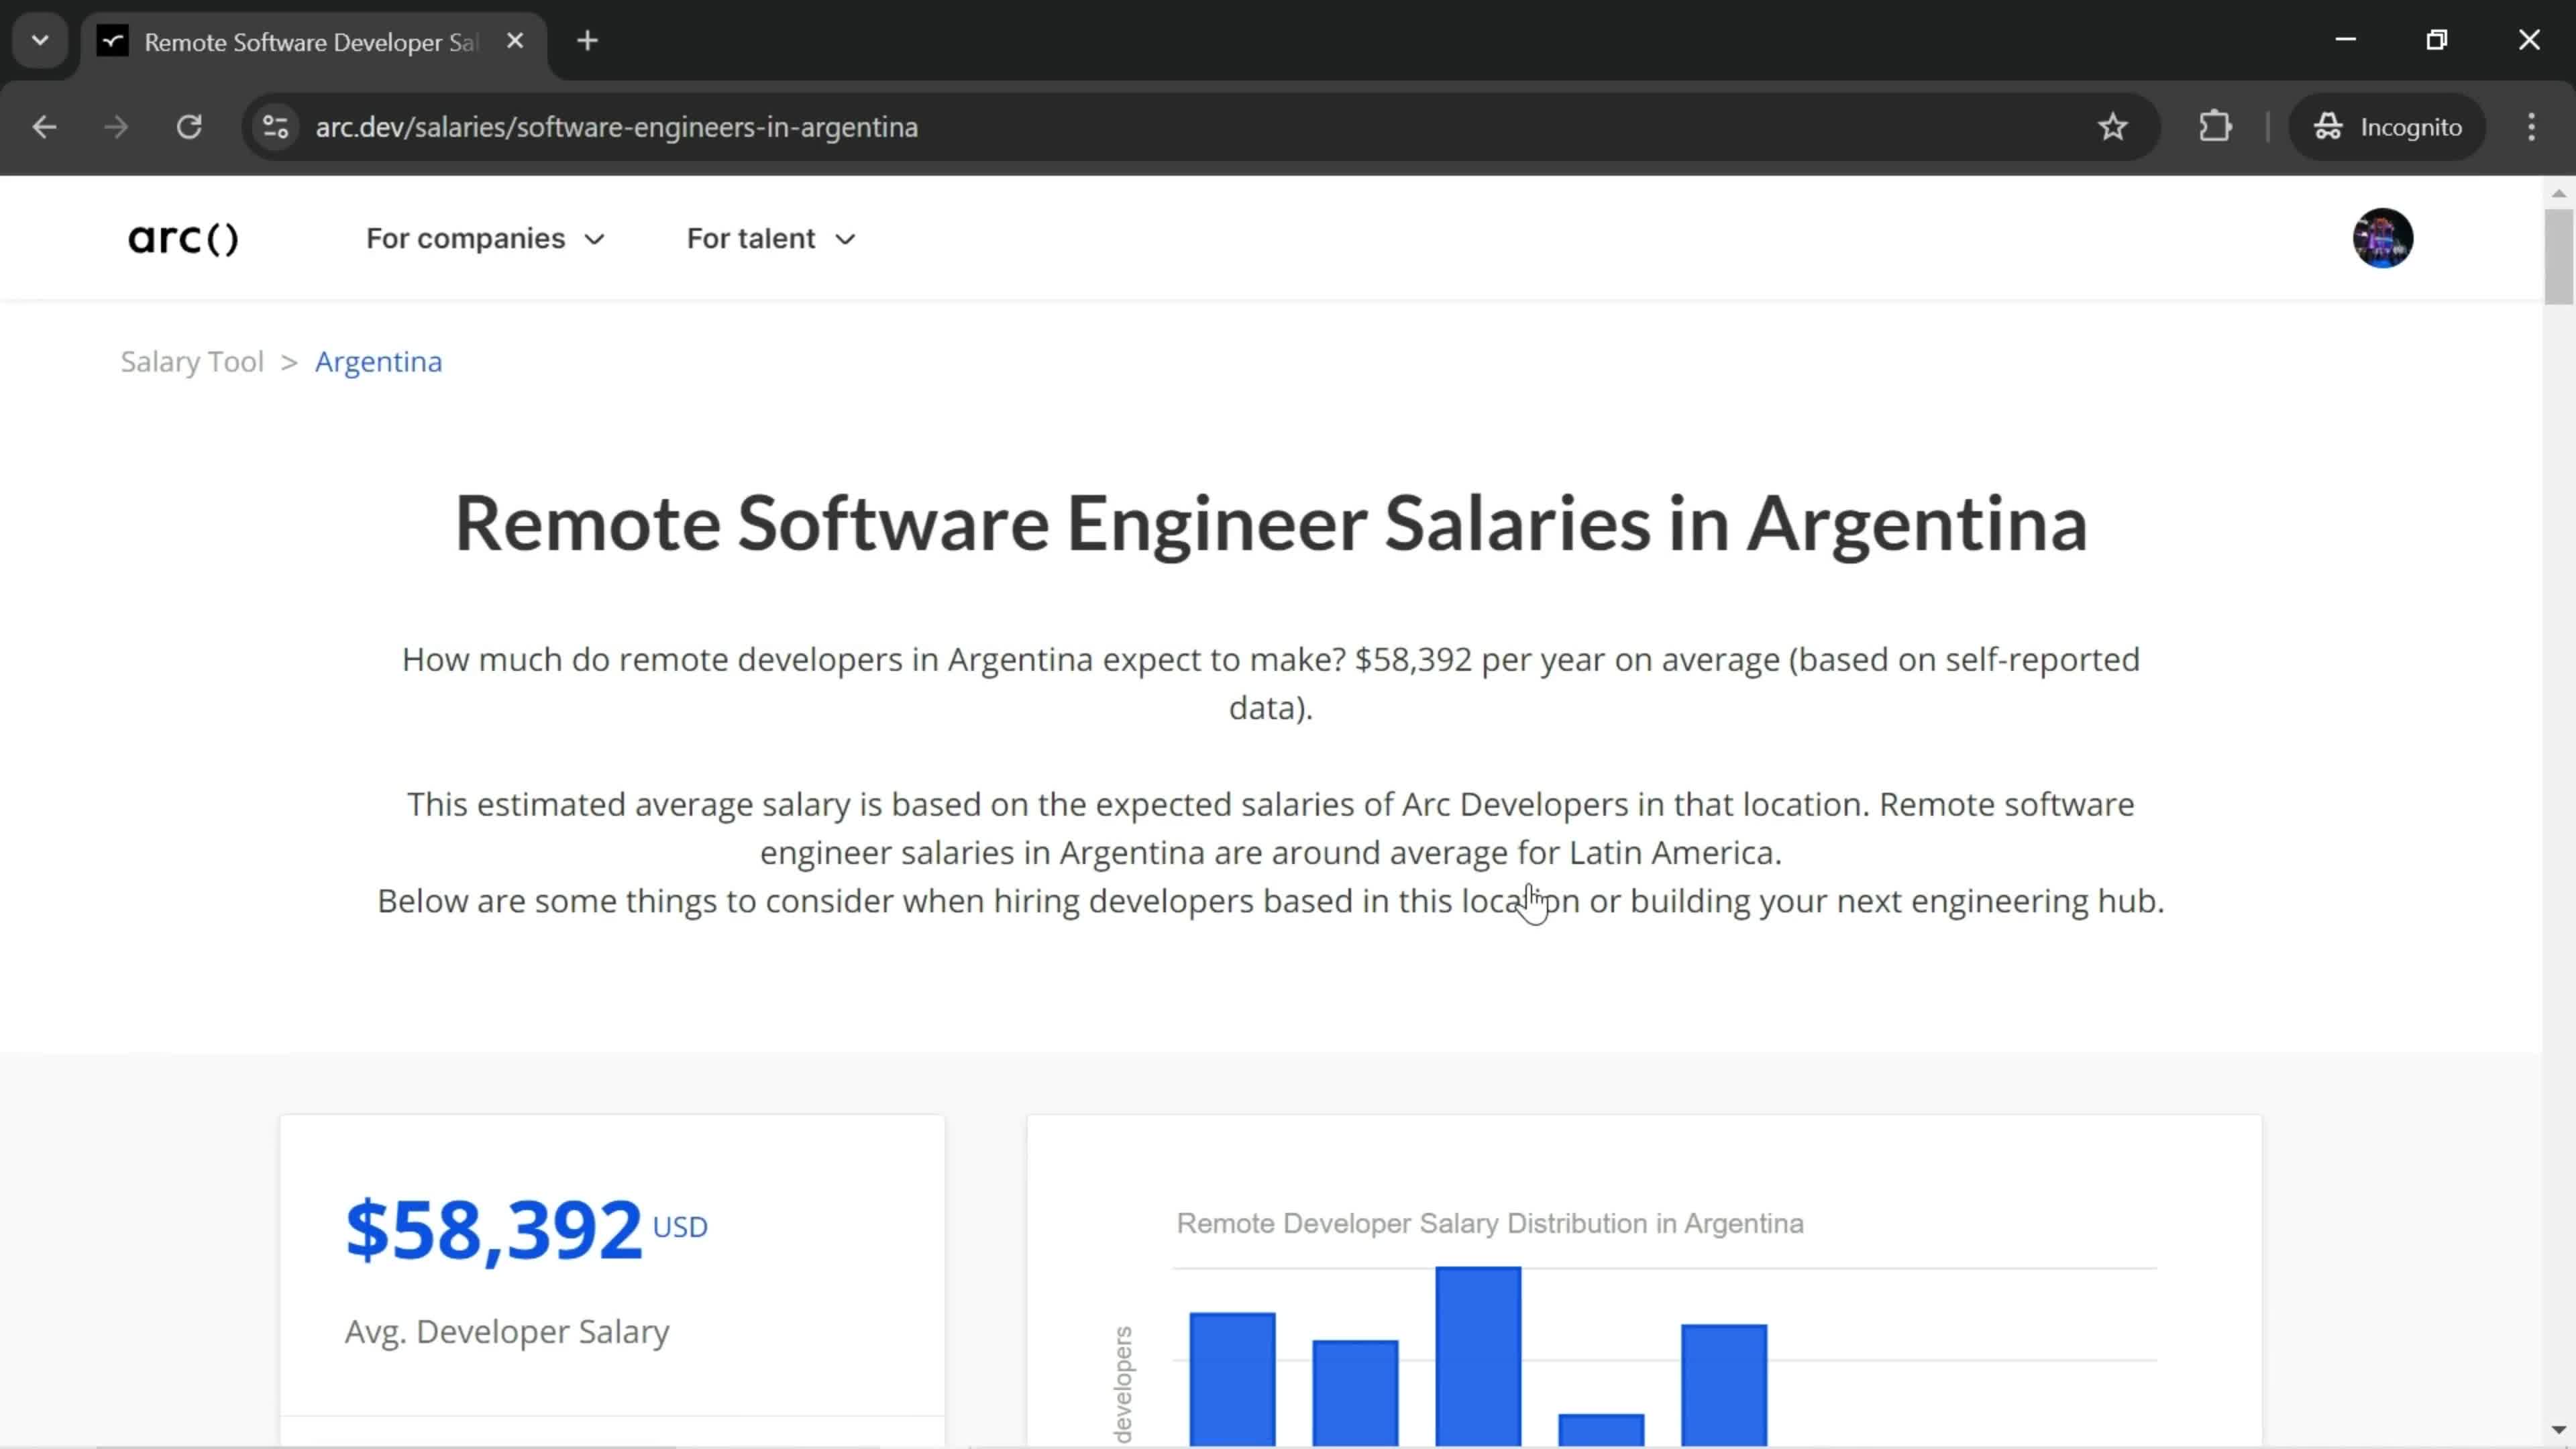Image resolution: width=2576 pixels, height=1449 pixels.
Task: Expand the For companies dropdown menu
Action: (x=486, y=237)
